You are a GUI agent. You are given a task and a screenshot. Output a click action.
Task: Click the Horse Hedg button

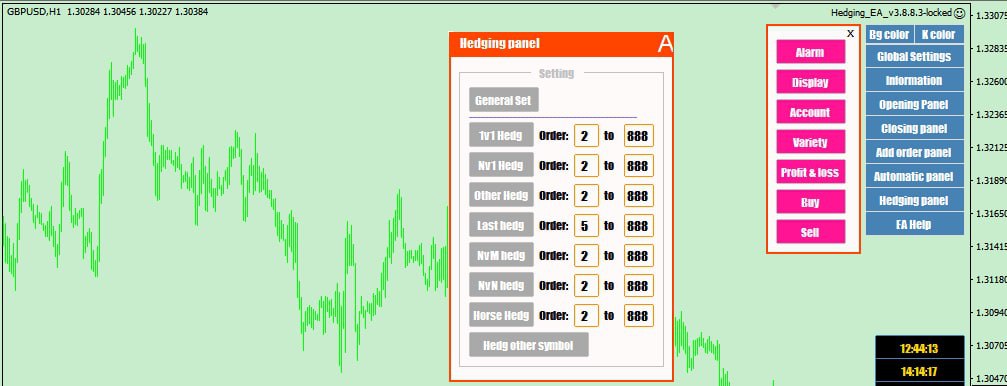point(501,315)
